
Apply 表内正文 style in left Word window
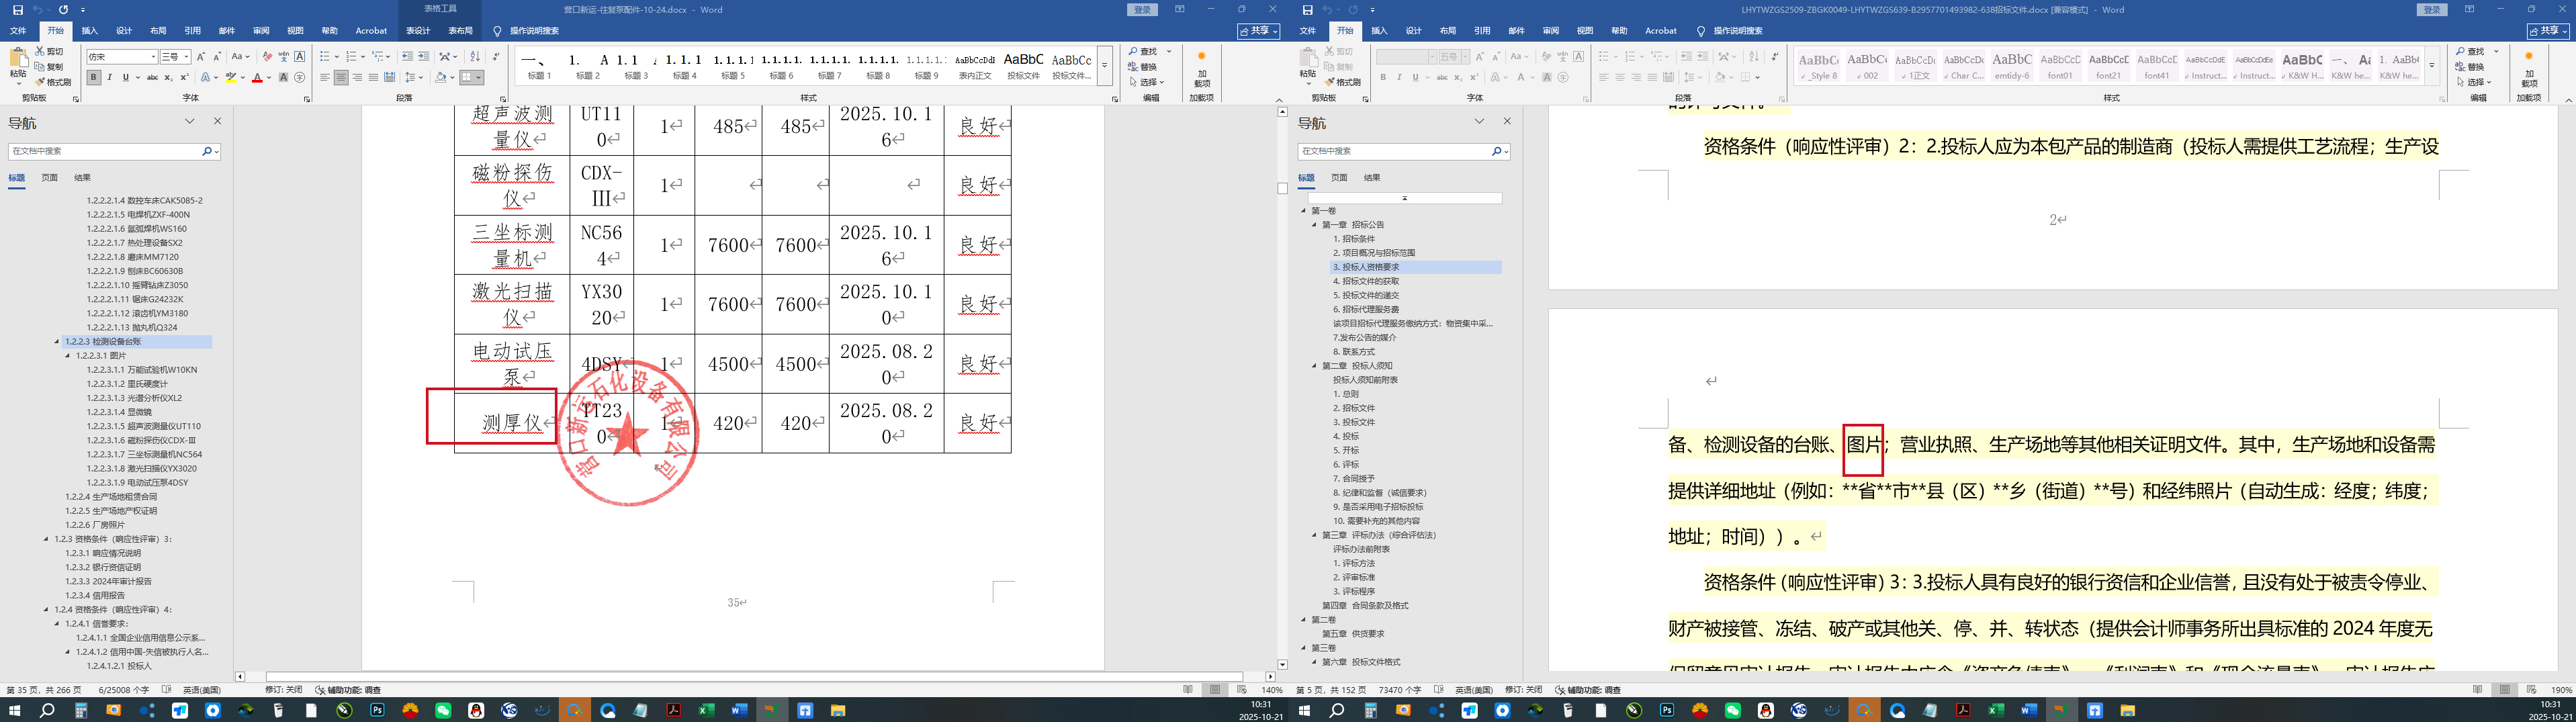pos(974,66)
